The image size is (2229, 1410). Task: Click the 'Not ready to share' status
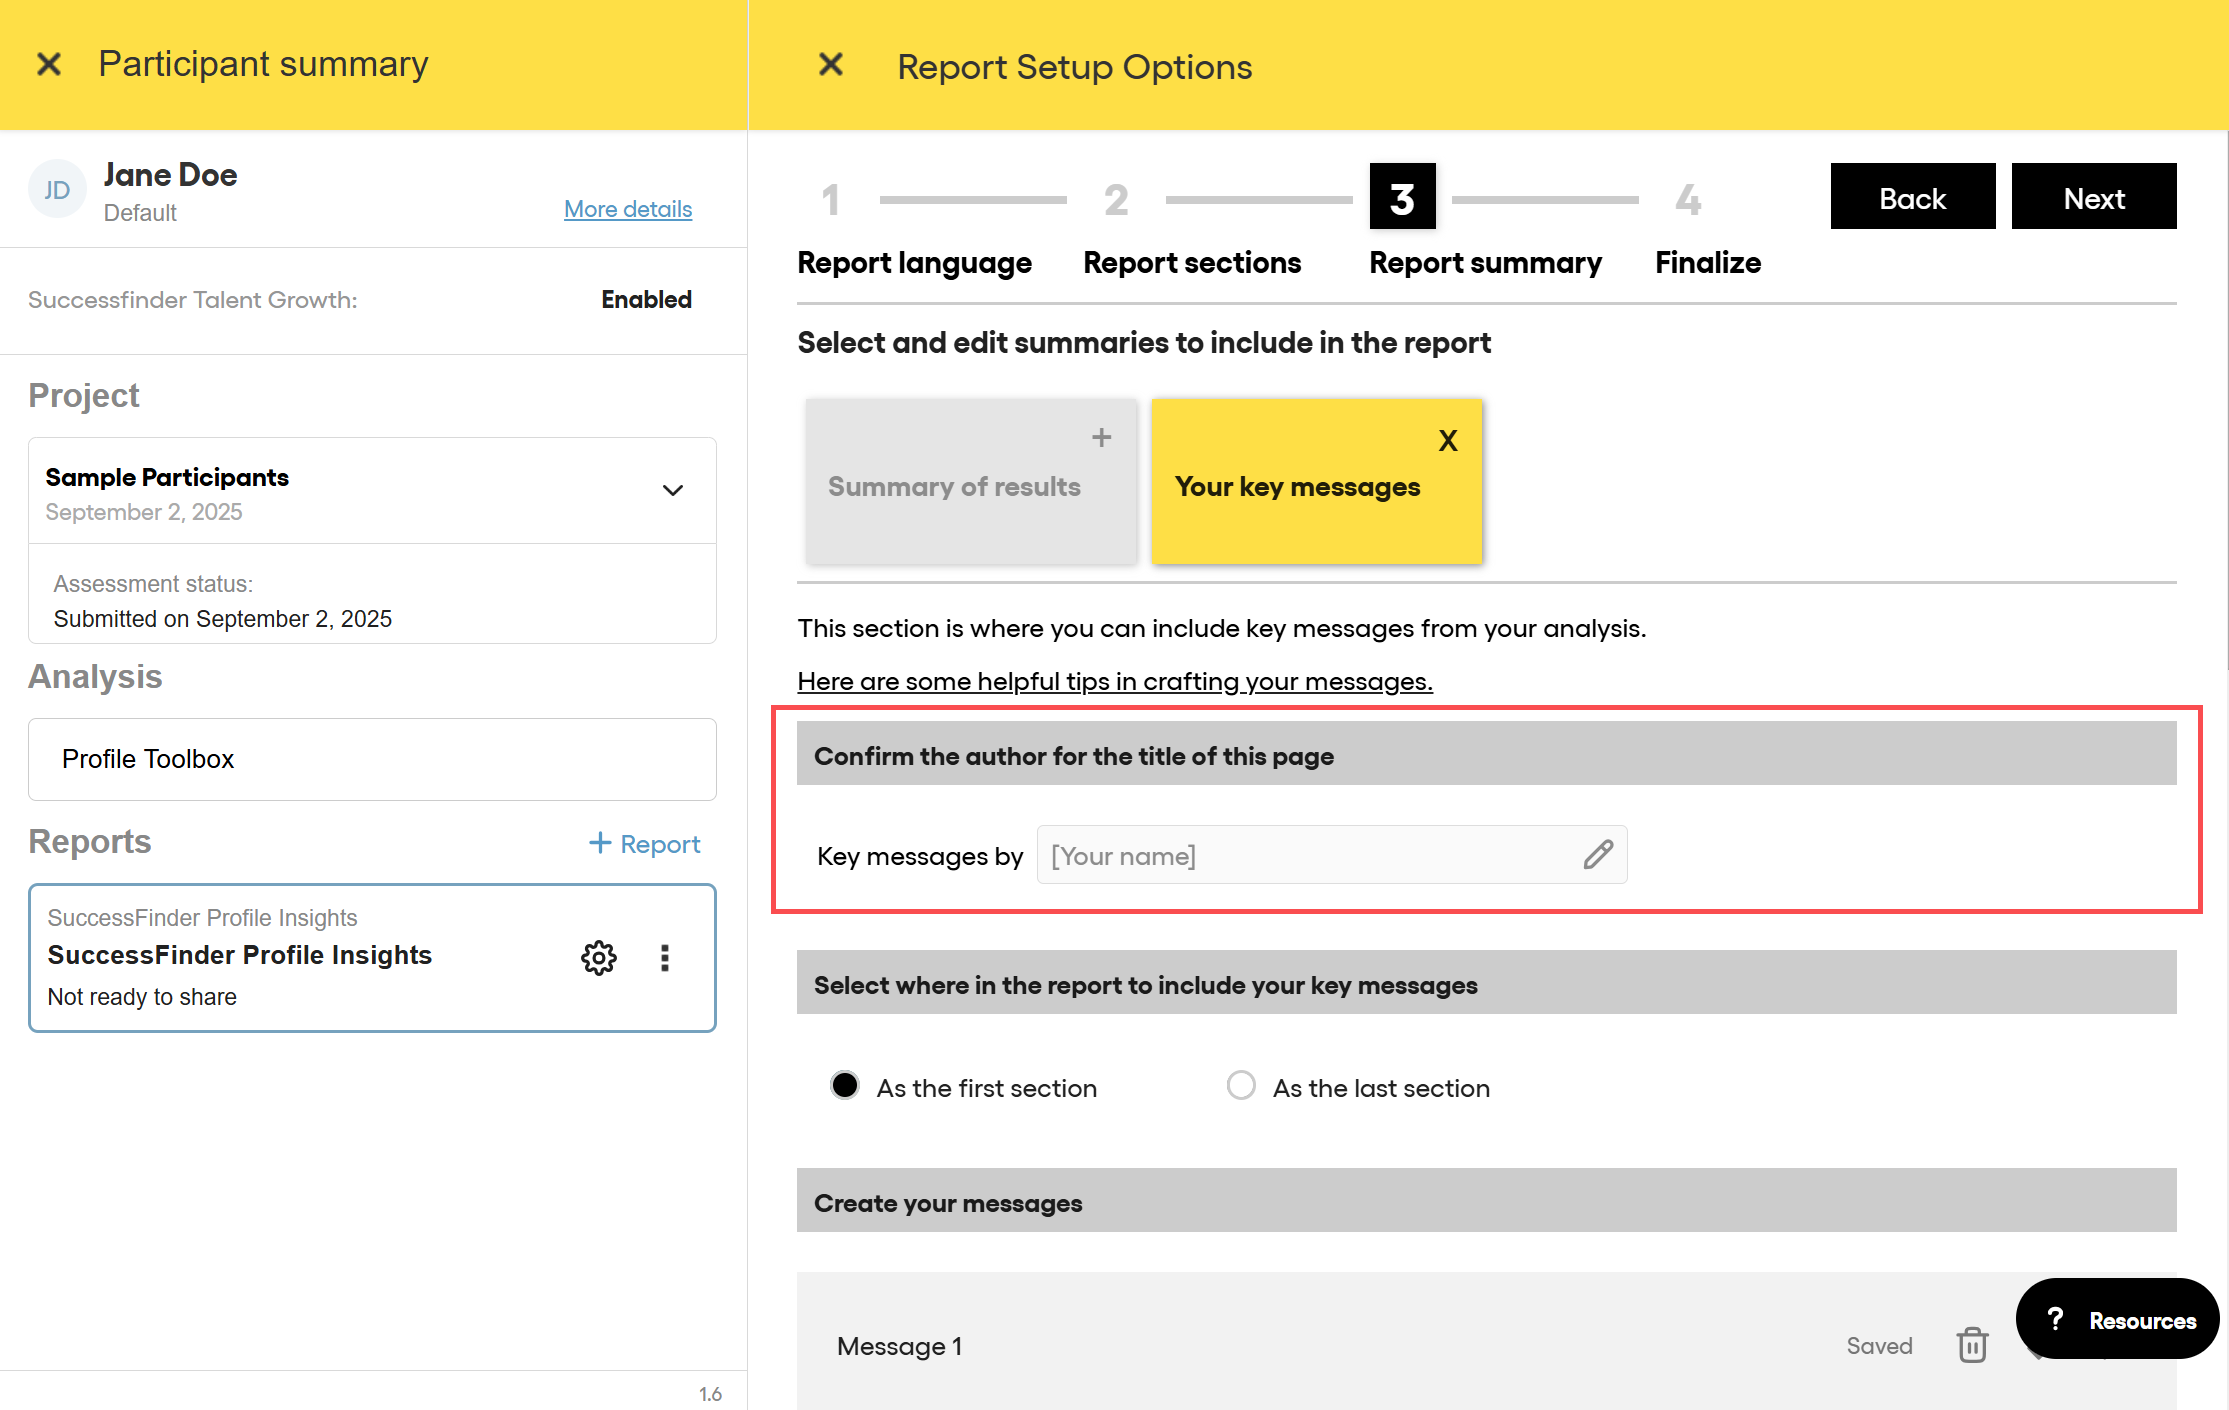click(x=142, y=997)
